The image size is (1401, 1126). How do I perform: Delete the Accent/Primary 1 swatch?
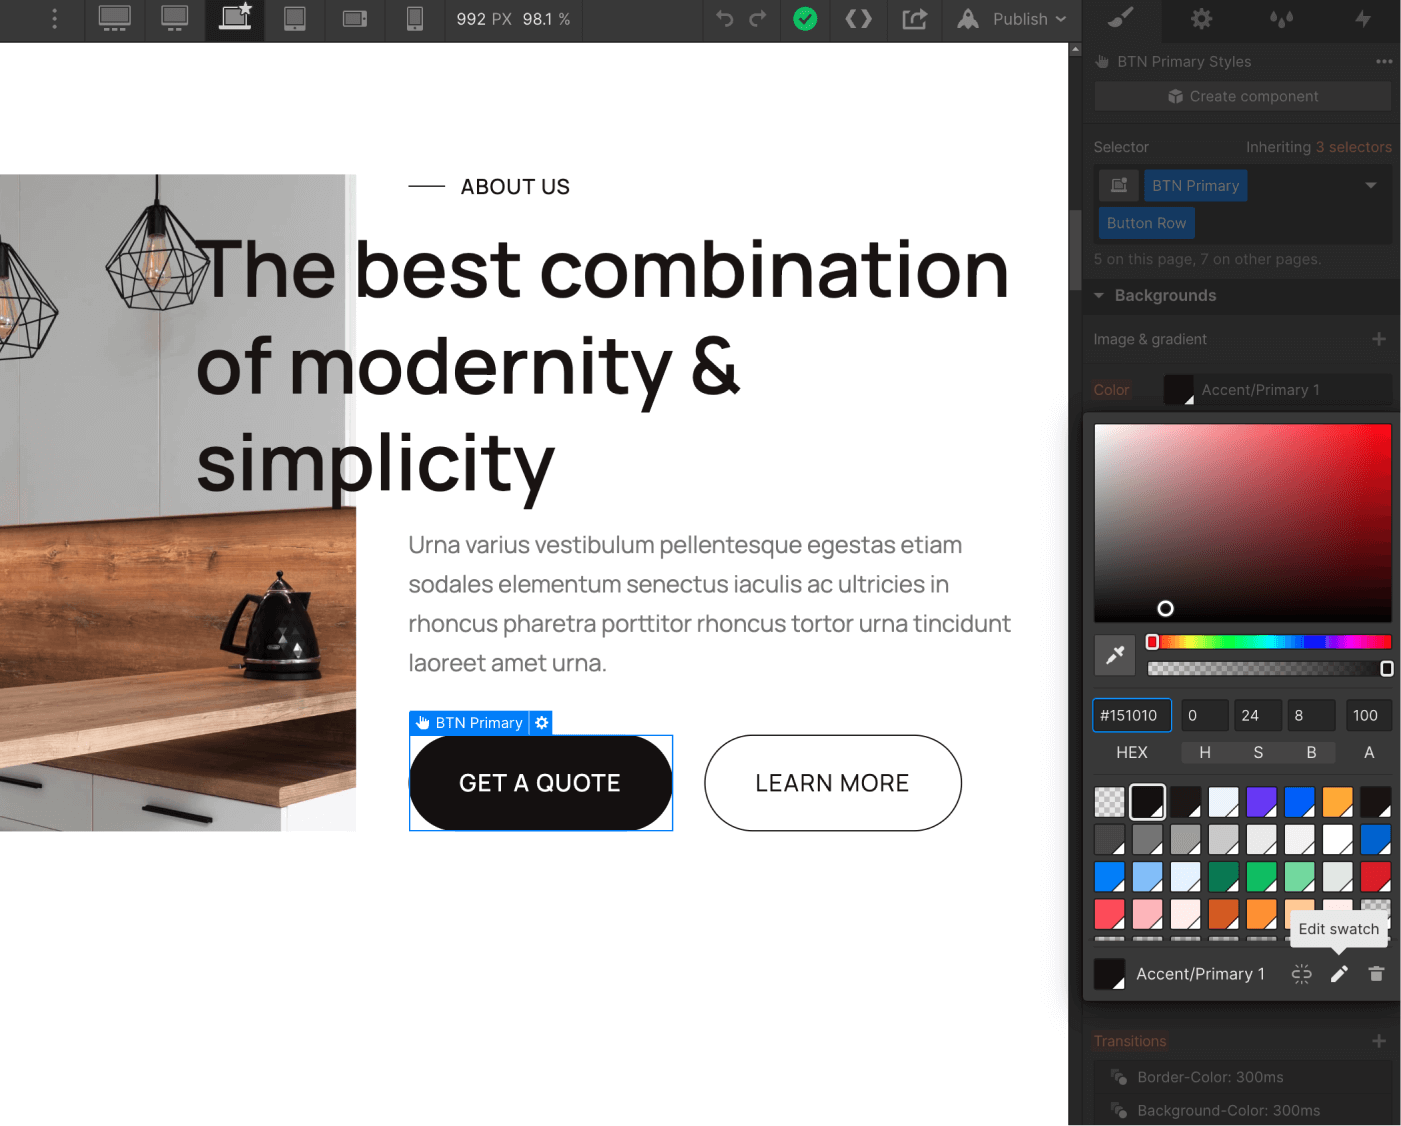tap(1376, 973)
